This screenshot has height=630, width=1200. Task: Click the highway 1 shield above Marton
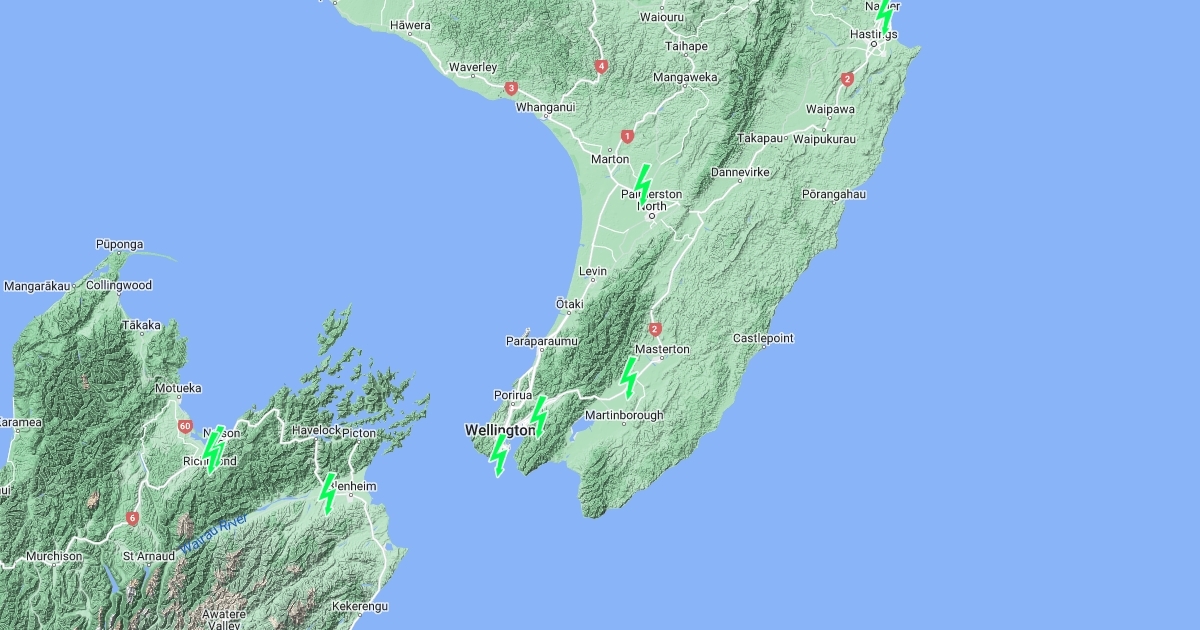pos(627,136)
